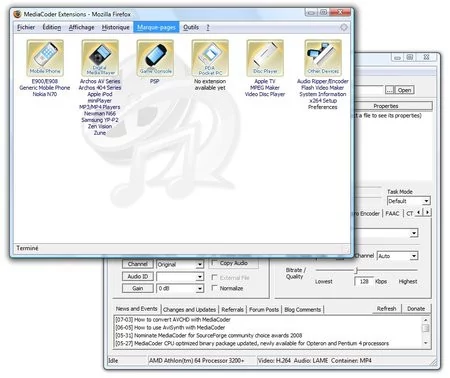This screenshot has height=378, width=450.
Task: Open the ? help menu
Action: tap(208, 27)
